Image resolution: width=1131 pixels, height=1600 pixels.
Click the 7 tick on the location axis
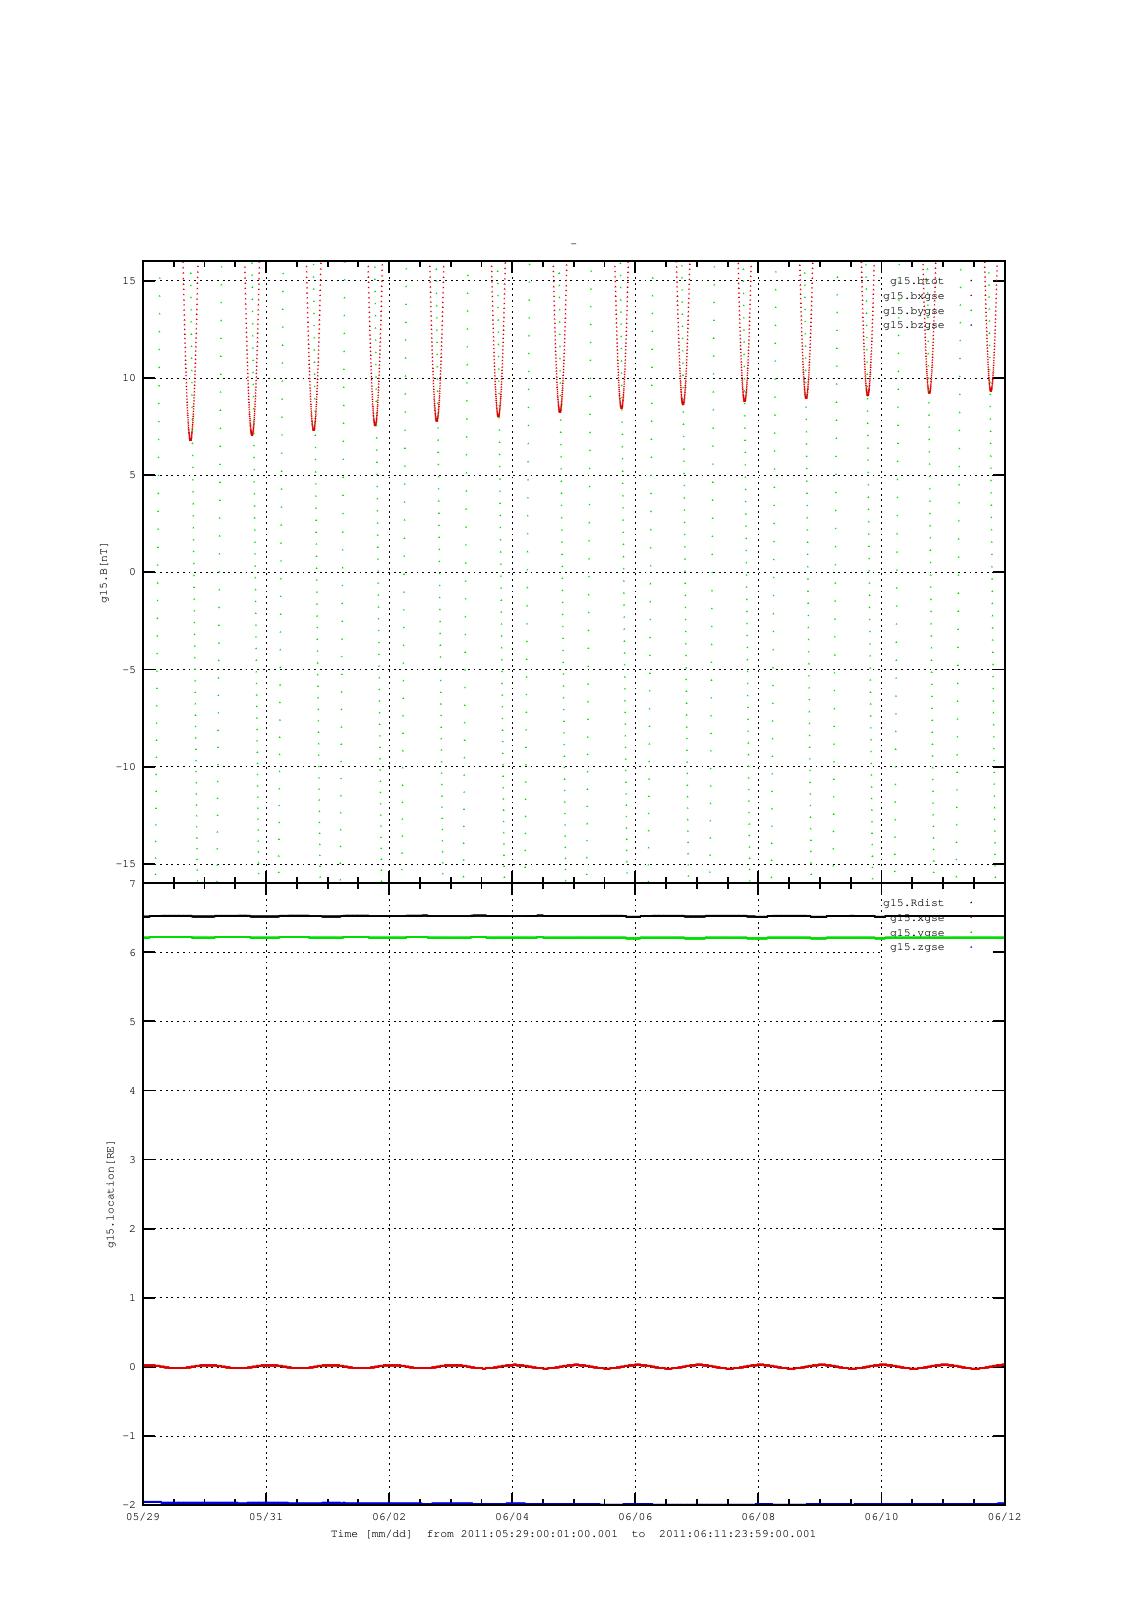point(132,884)
